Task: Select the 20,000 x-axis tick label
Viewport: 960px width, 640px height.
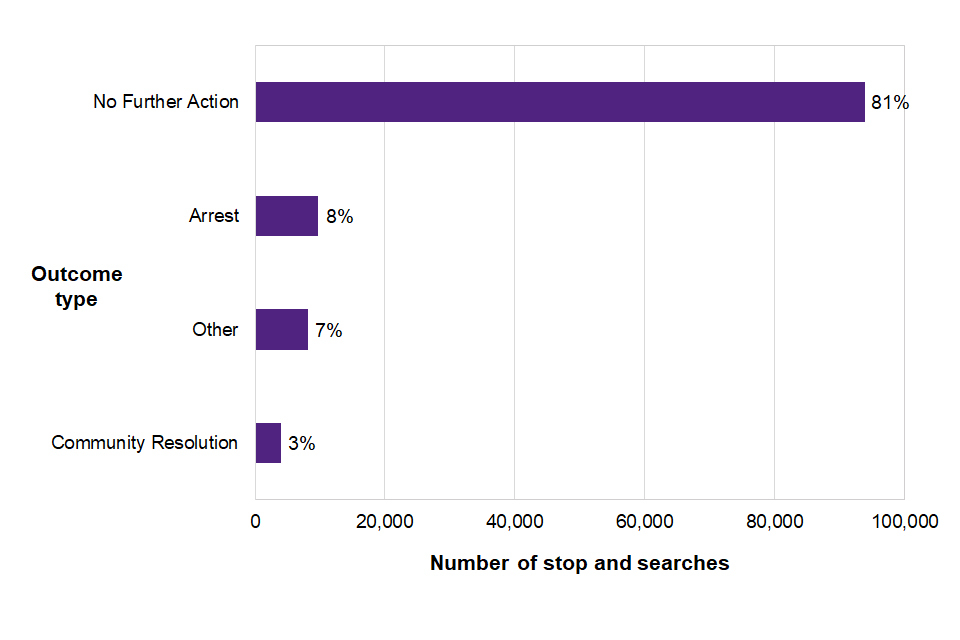Action: 385,521
